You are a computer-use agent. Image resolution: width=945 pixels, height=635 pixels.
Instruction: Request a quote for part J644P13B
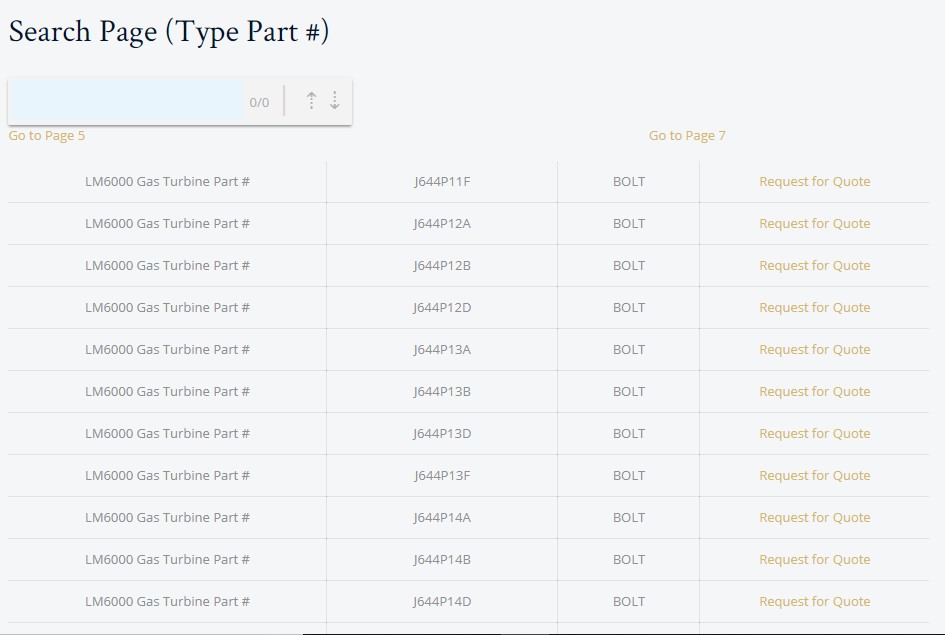(814, 392)
